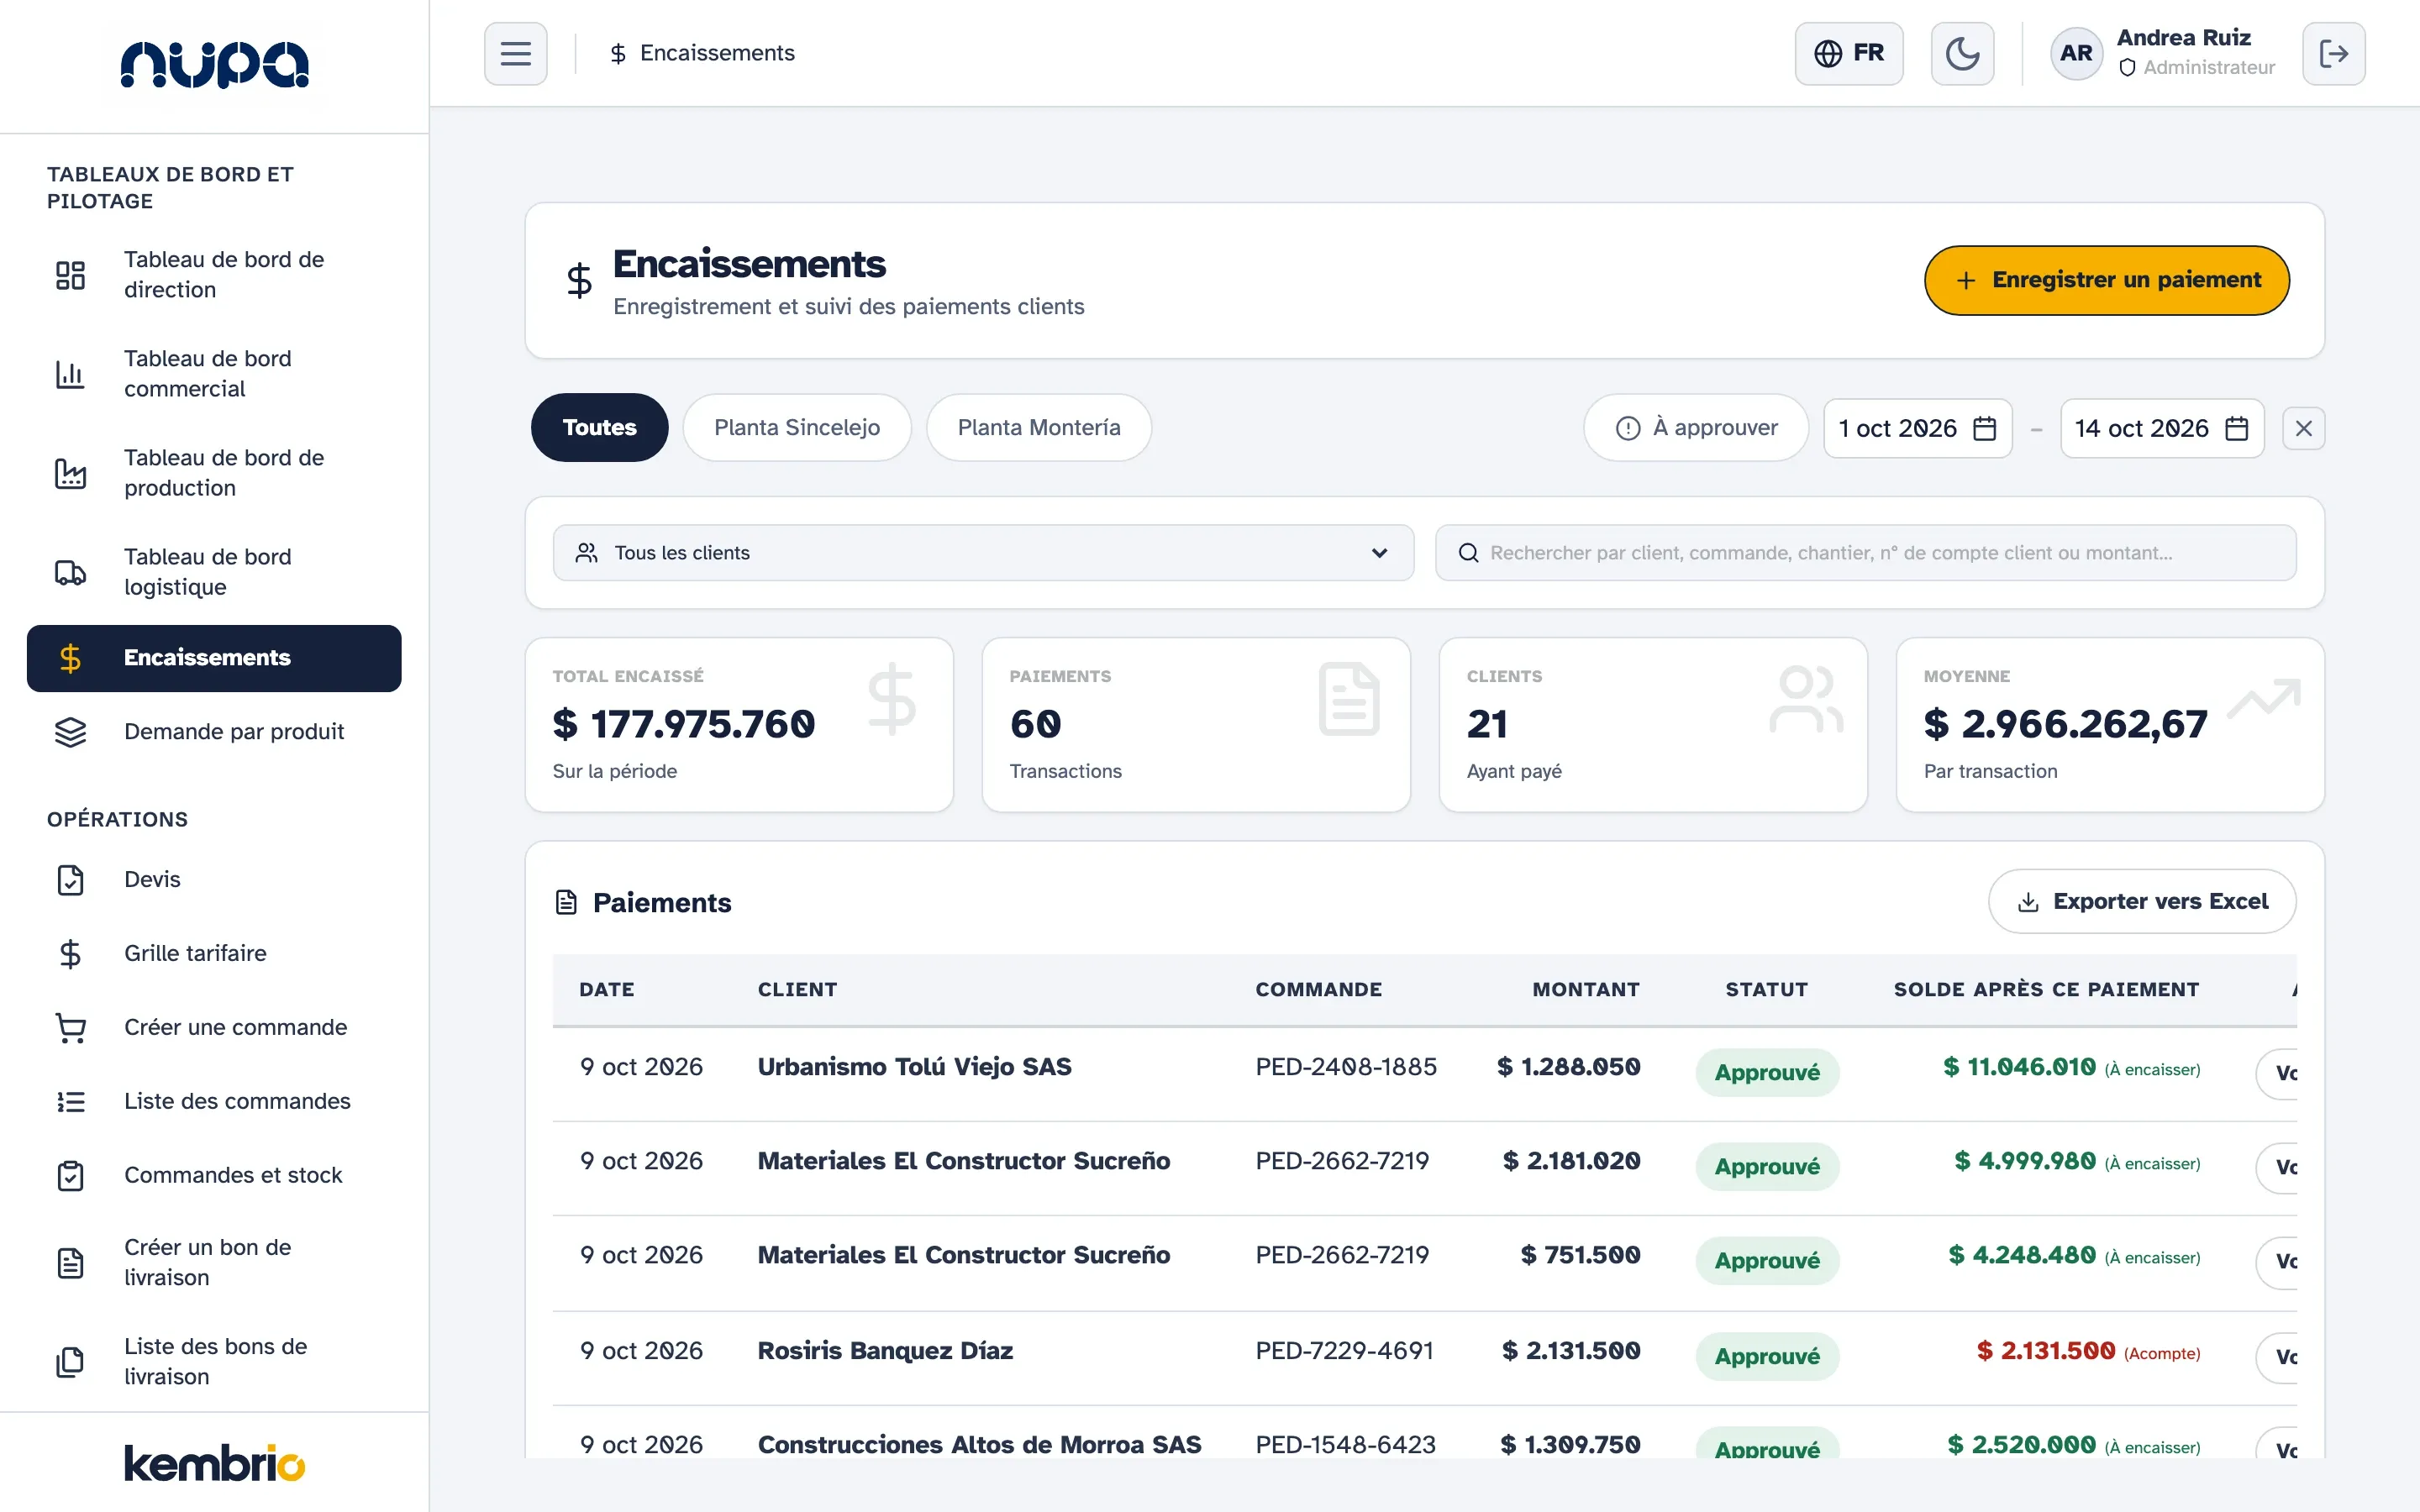This screenshot has height=1512, width=2420.
Task: Click the logout icon button
Action: pos(2333,53)
